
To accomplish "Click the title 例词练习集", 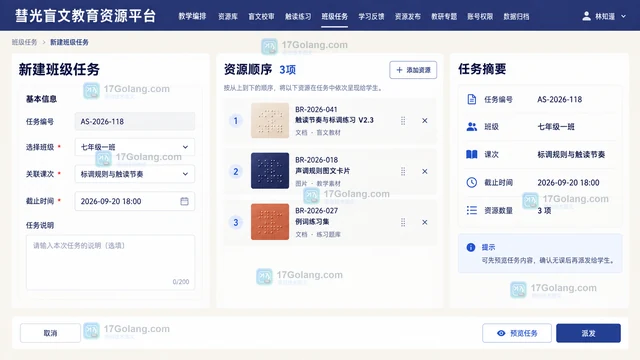I will (x=312, y=222).
